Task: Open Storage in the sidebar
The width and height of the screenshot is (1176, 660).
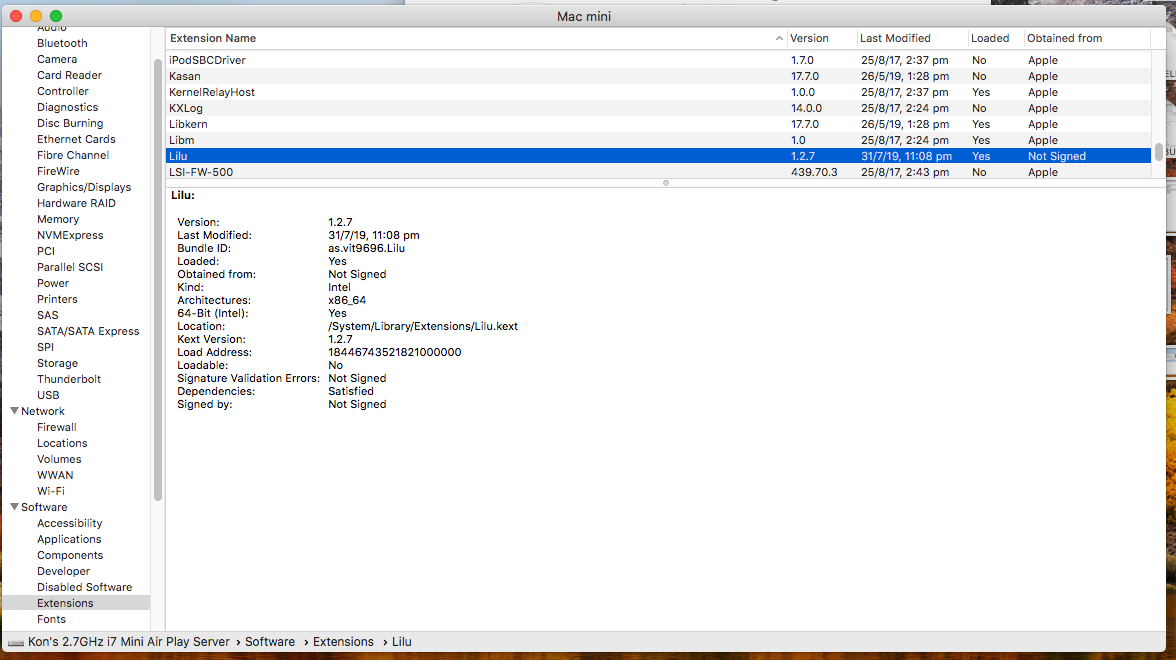Action: point(58,363)
